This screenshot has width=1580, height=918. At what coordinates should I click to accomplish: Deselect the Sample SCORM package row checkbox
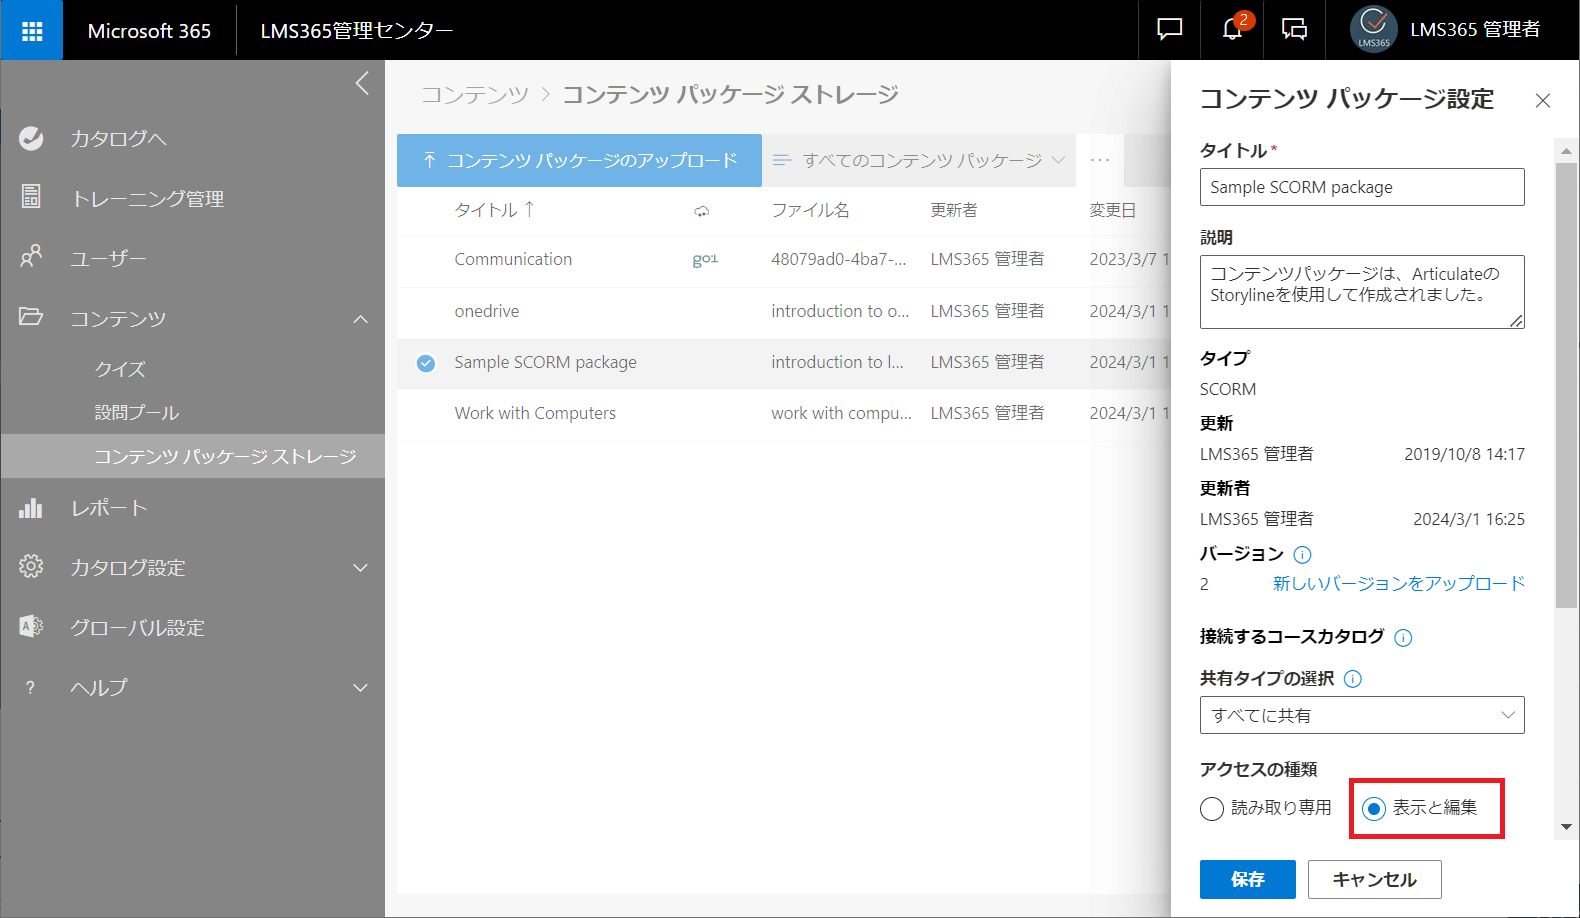[426, 363]
